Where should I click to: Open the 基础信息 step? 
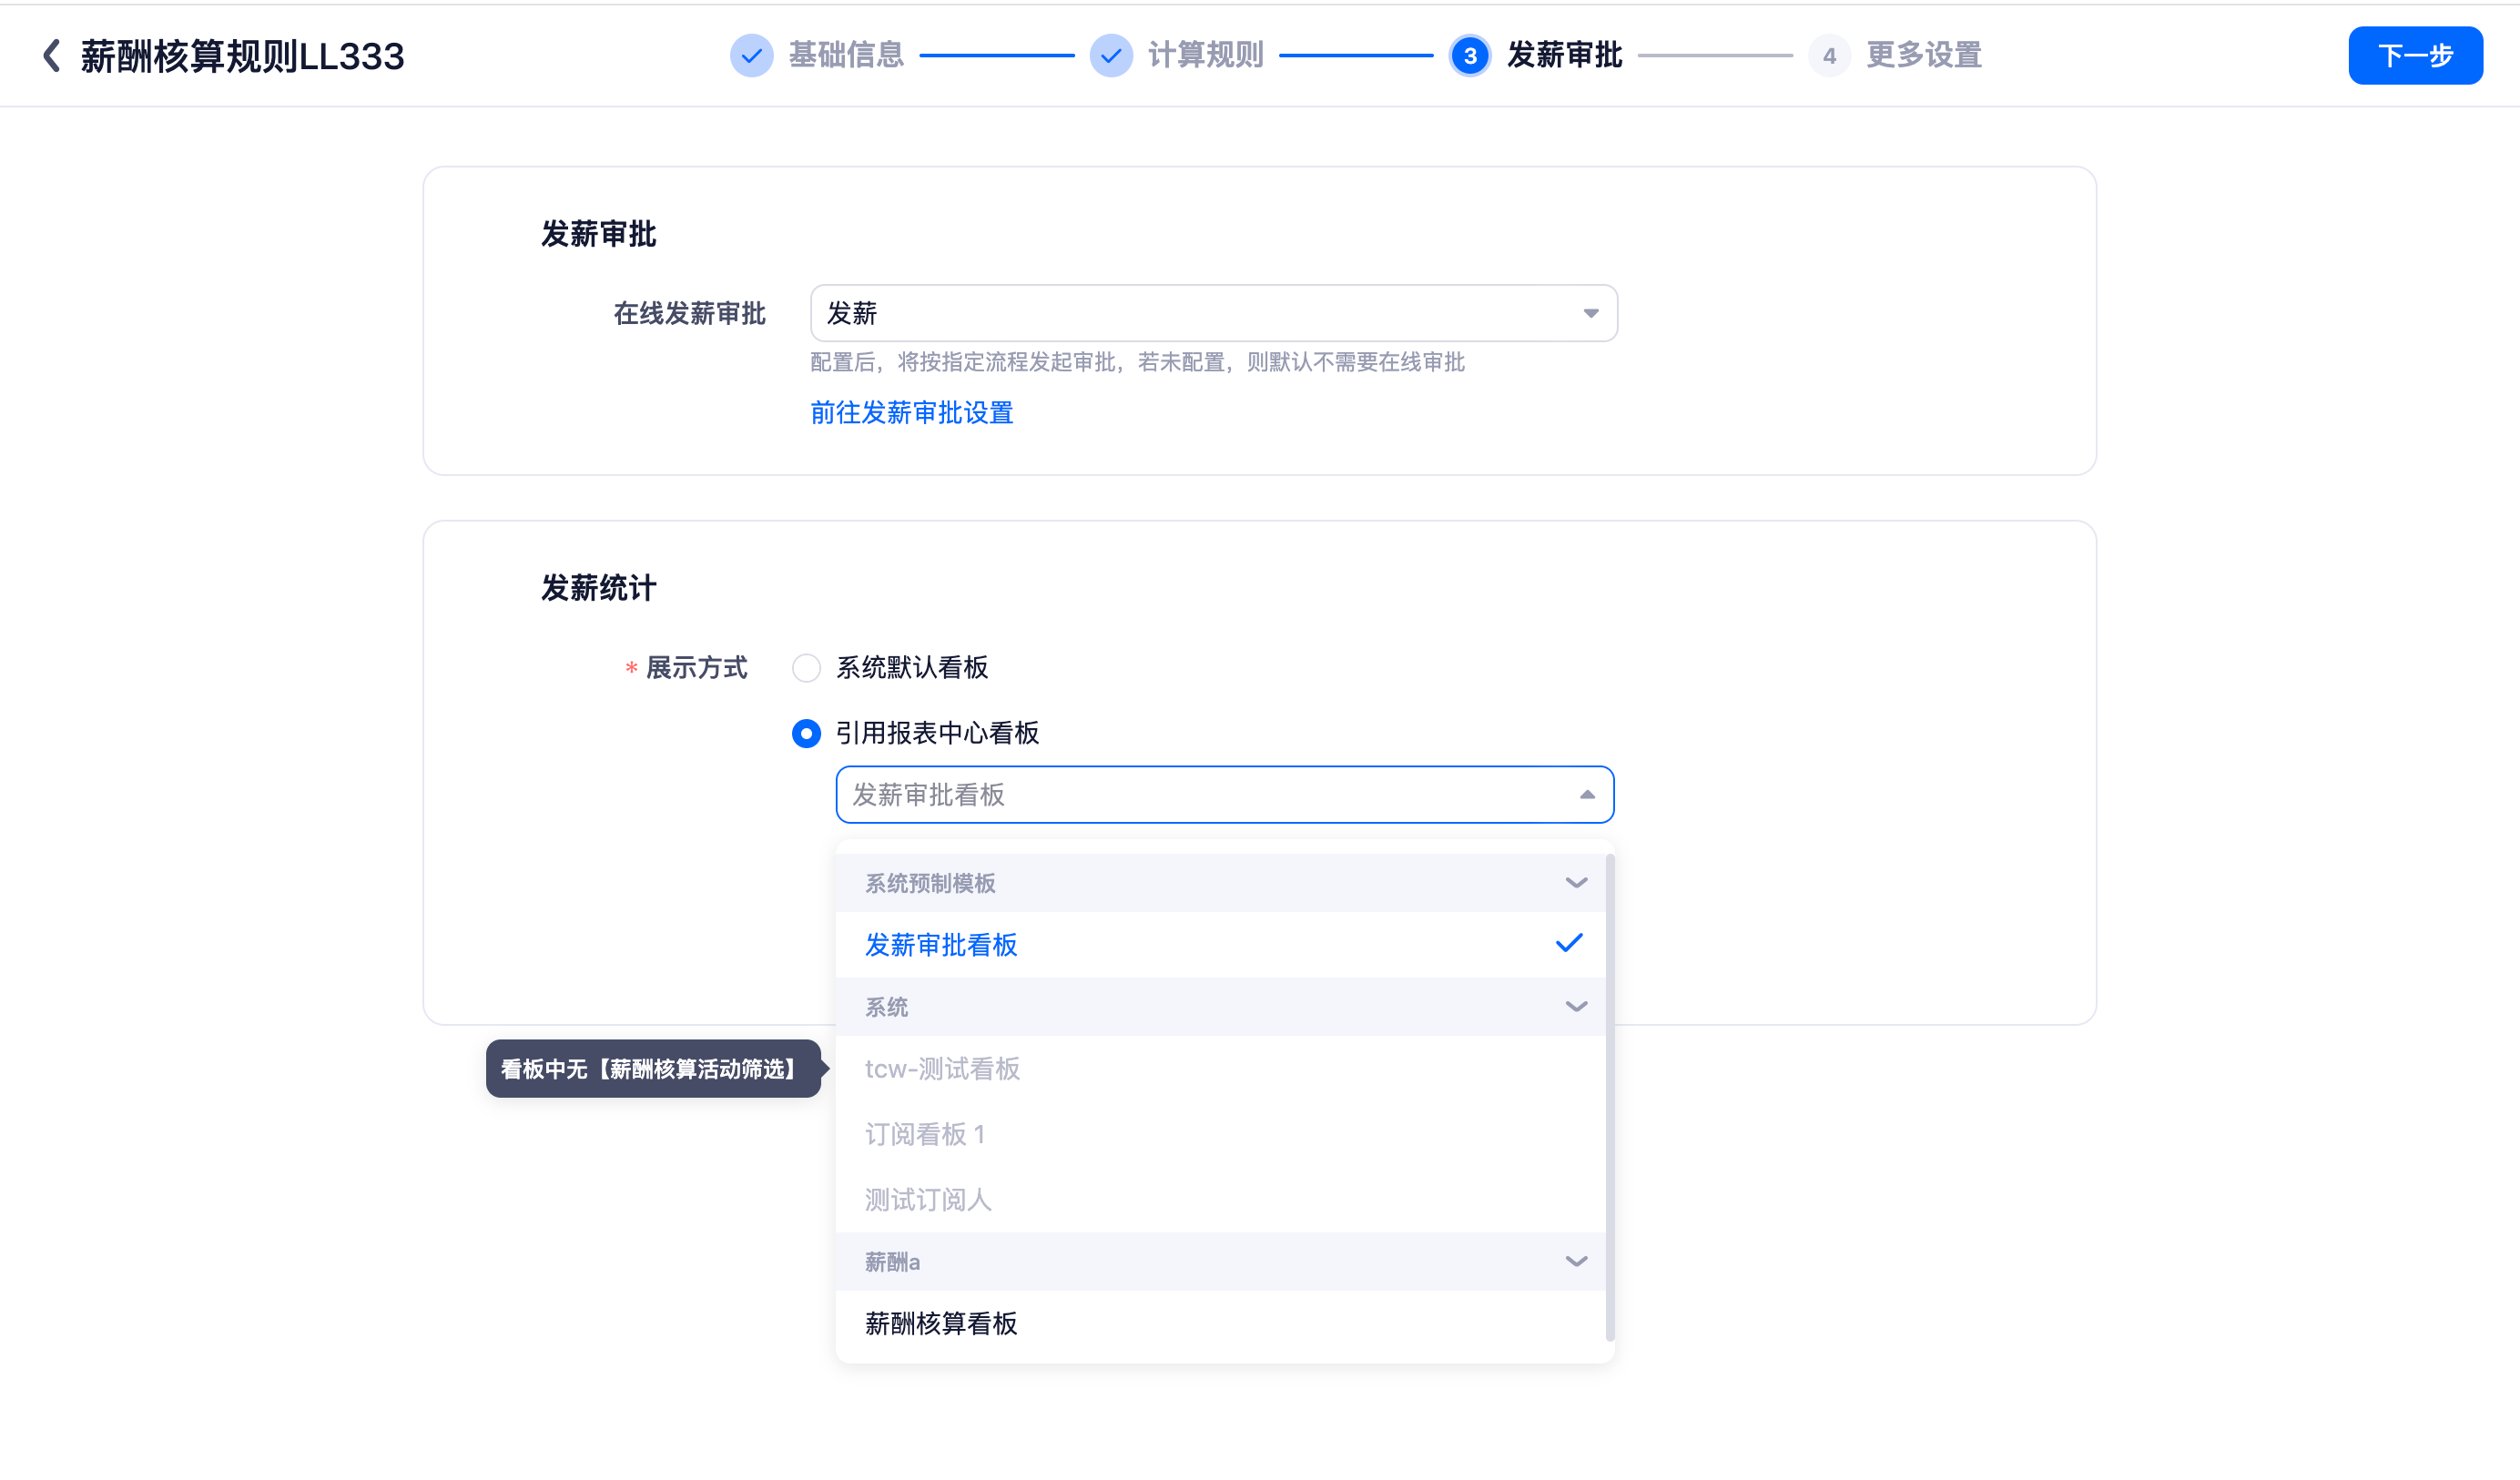click(x=846, y=55)
